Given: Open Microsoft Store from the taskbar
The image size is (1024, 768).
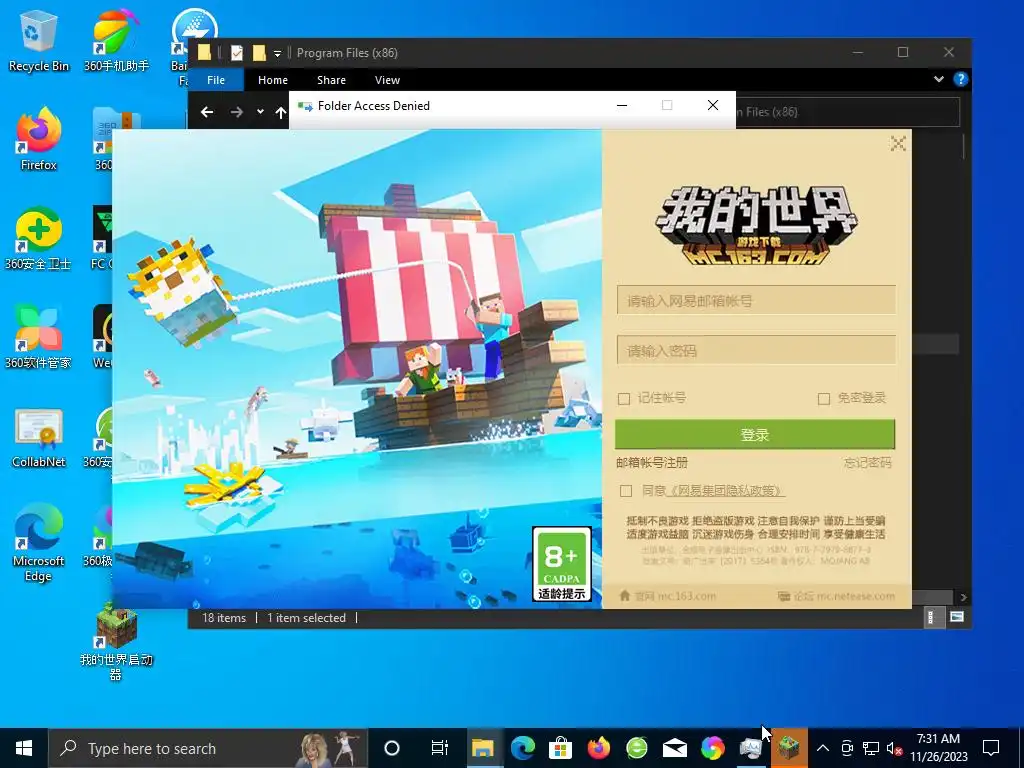Looking at the screenshot, I should pyautogui.click(x=560, y=748).
